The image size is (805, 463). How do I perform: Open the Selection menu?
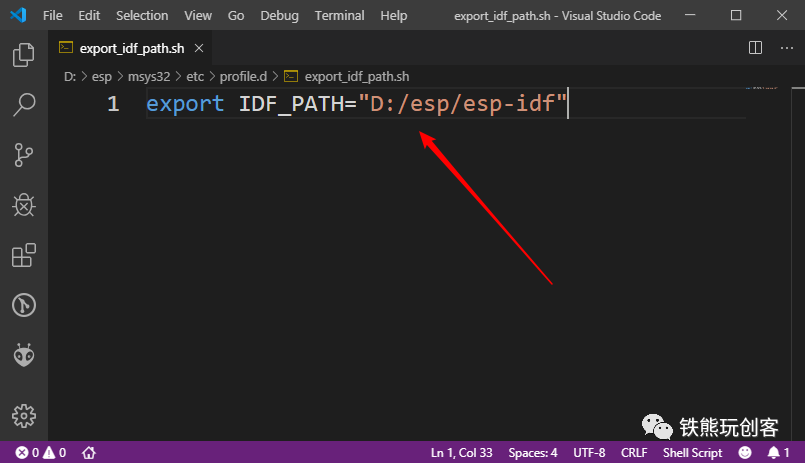[142, 15]
